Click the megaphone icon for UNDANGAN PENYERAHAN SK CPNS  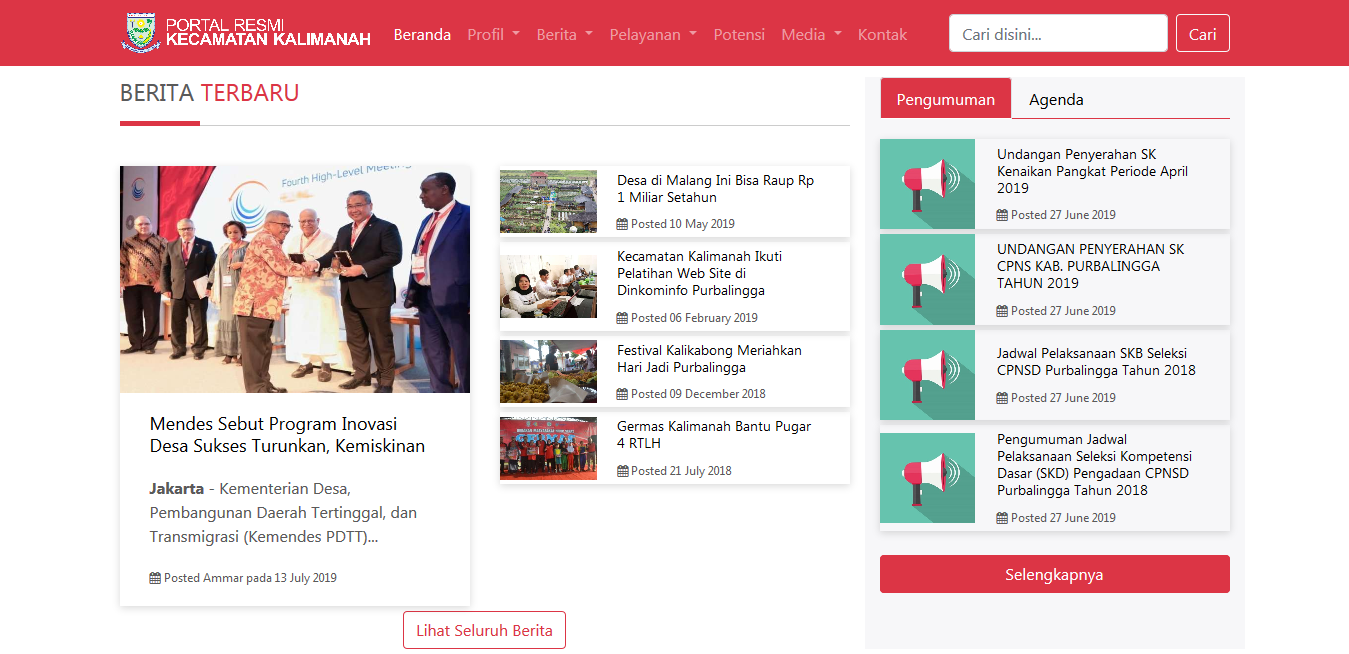[926, 280]
